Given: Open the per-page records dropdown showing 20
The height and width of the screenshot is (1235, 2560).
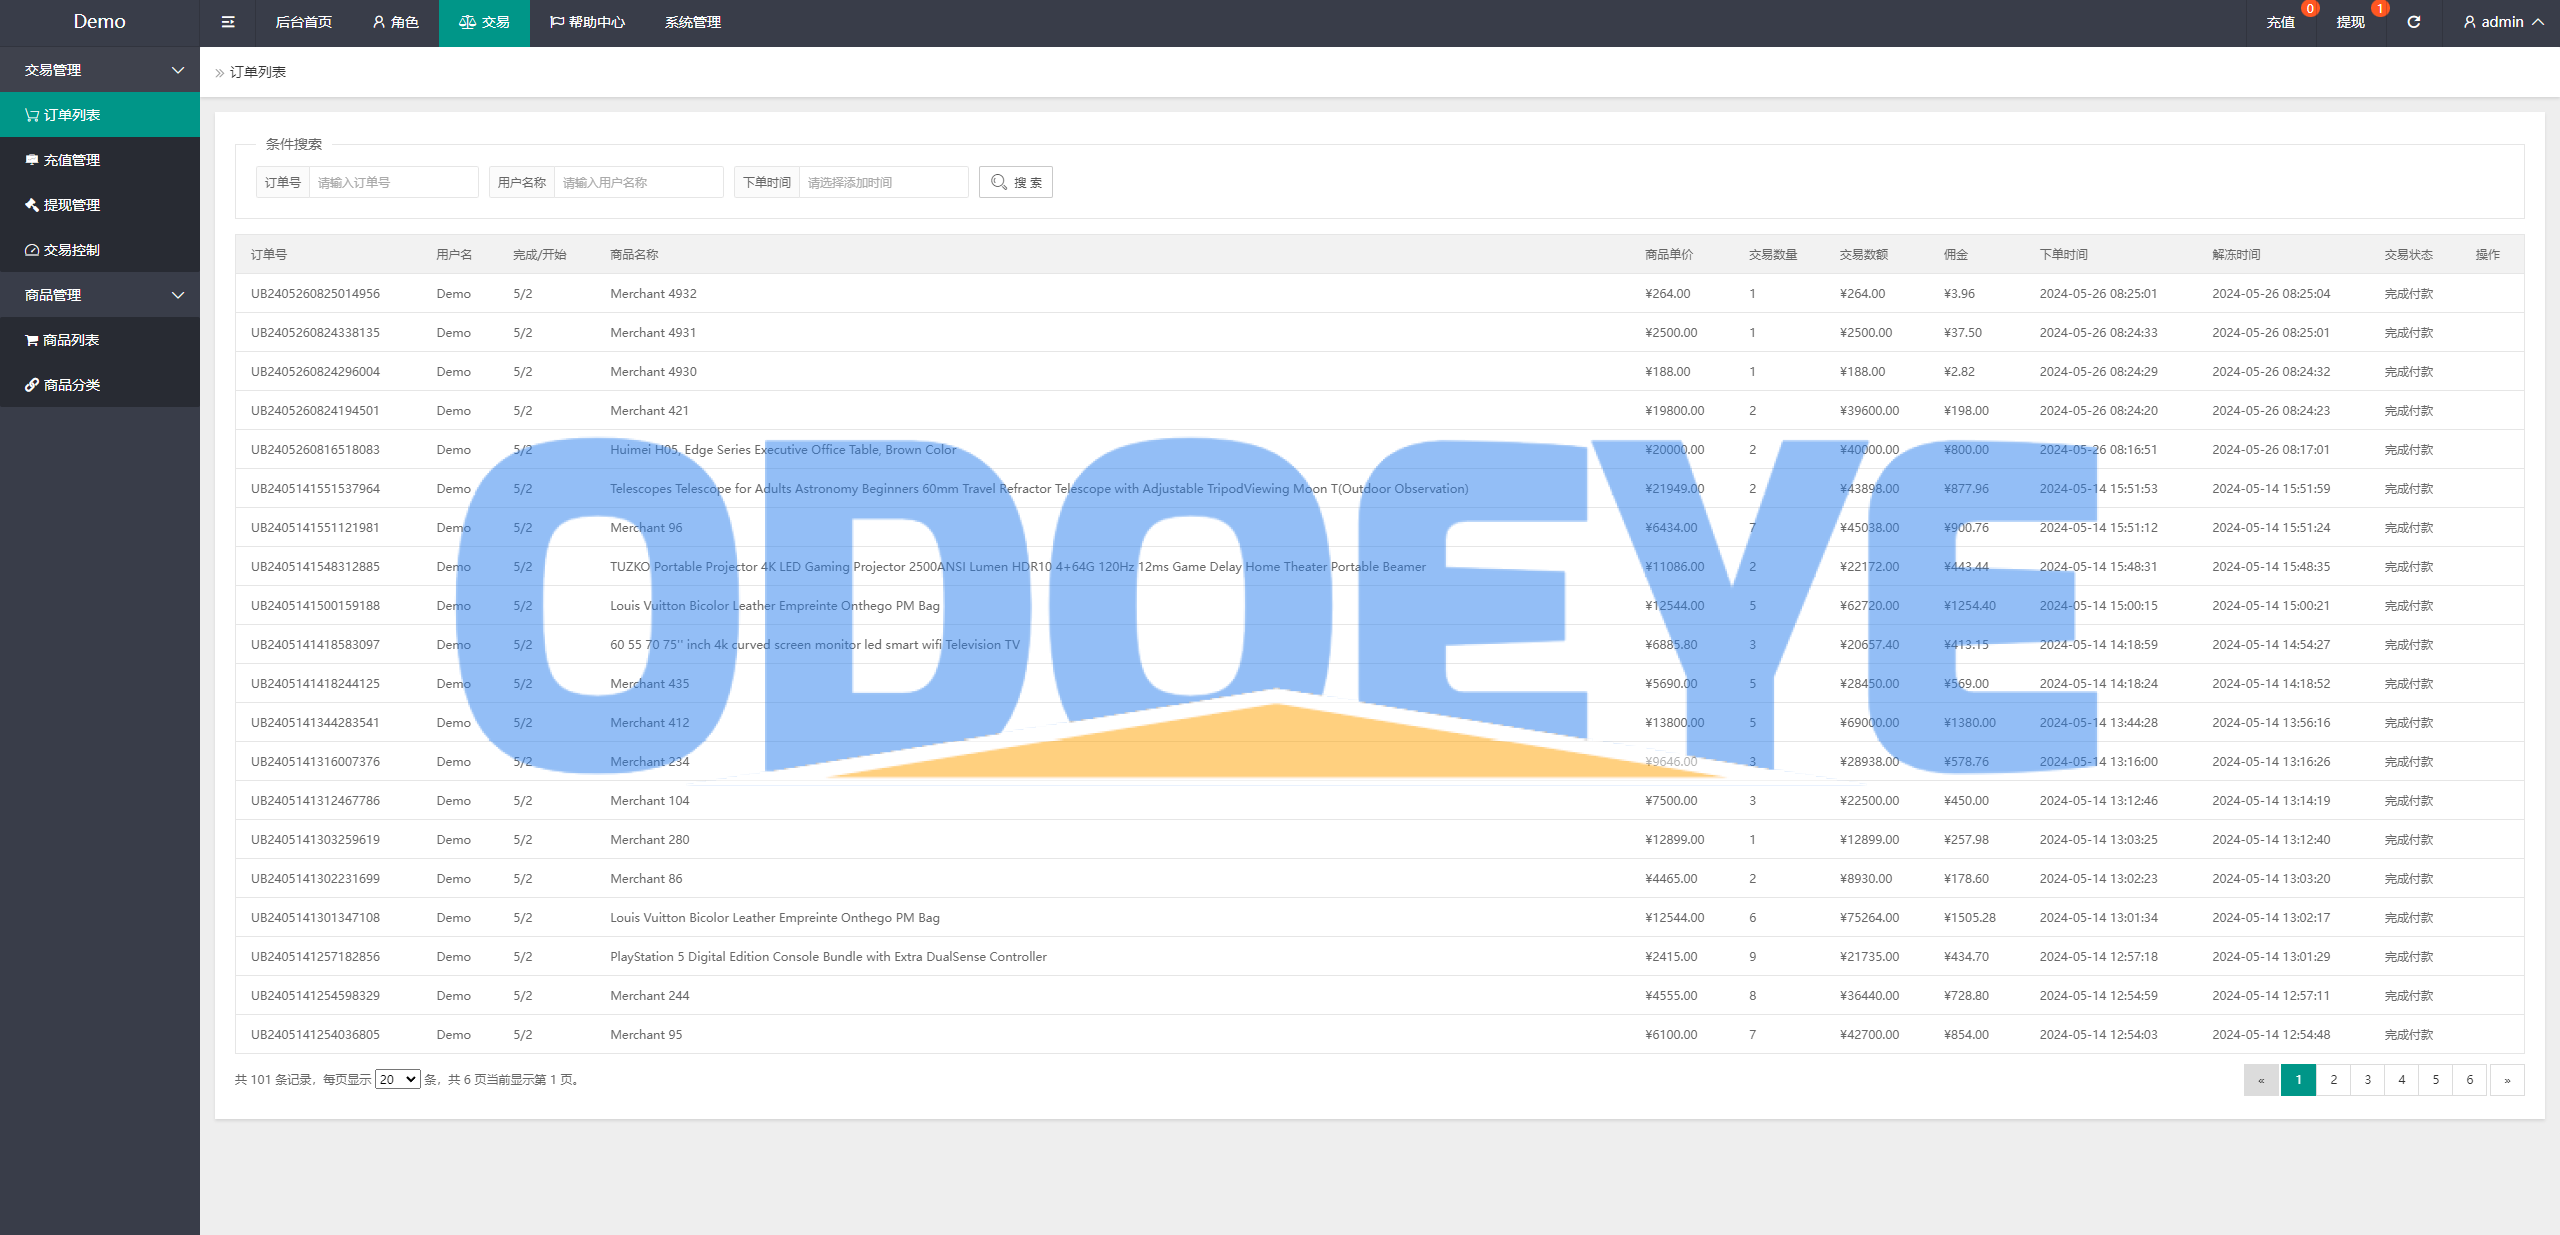Looking at the screenshot, I should coord(397,1080).
